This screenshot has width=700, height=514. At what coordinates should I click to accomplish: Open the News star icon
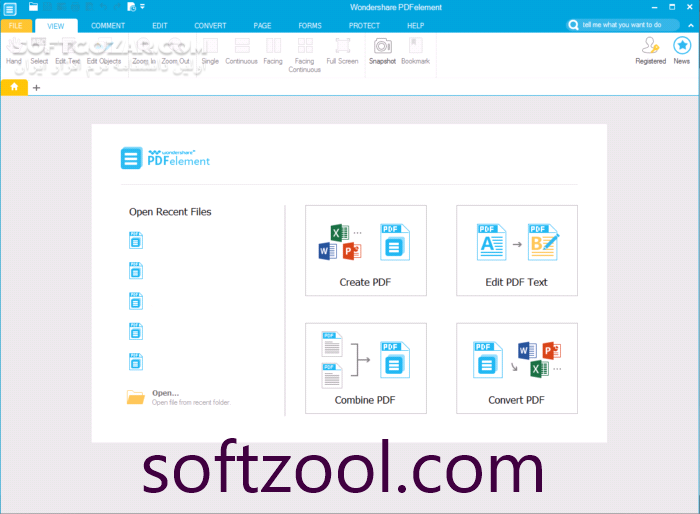pos(682,51)
